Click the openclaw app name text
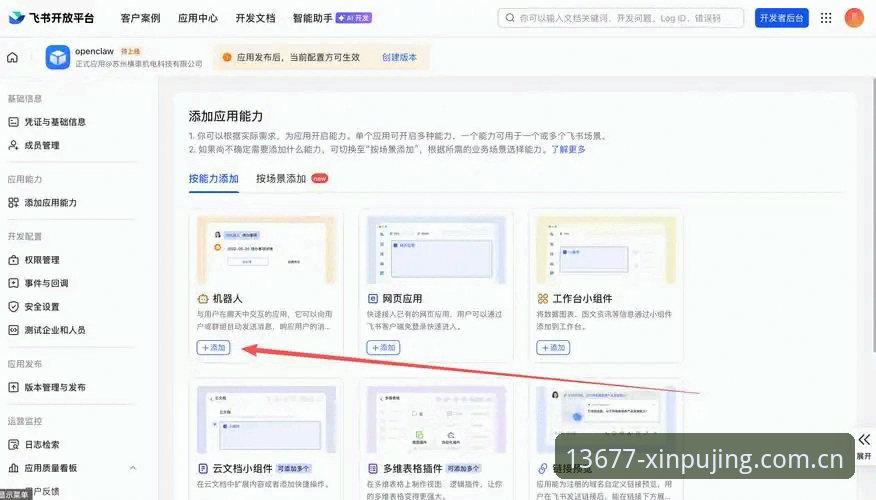Viewport: 876px width, 500px height. coord(94,51)
